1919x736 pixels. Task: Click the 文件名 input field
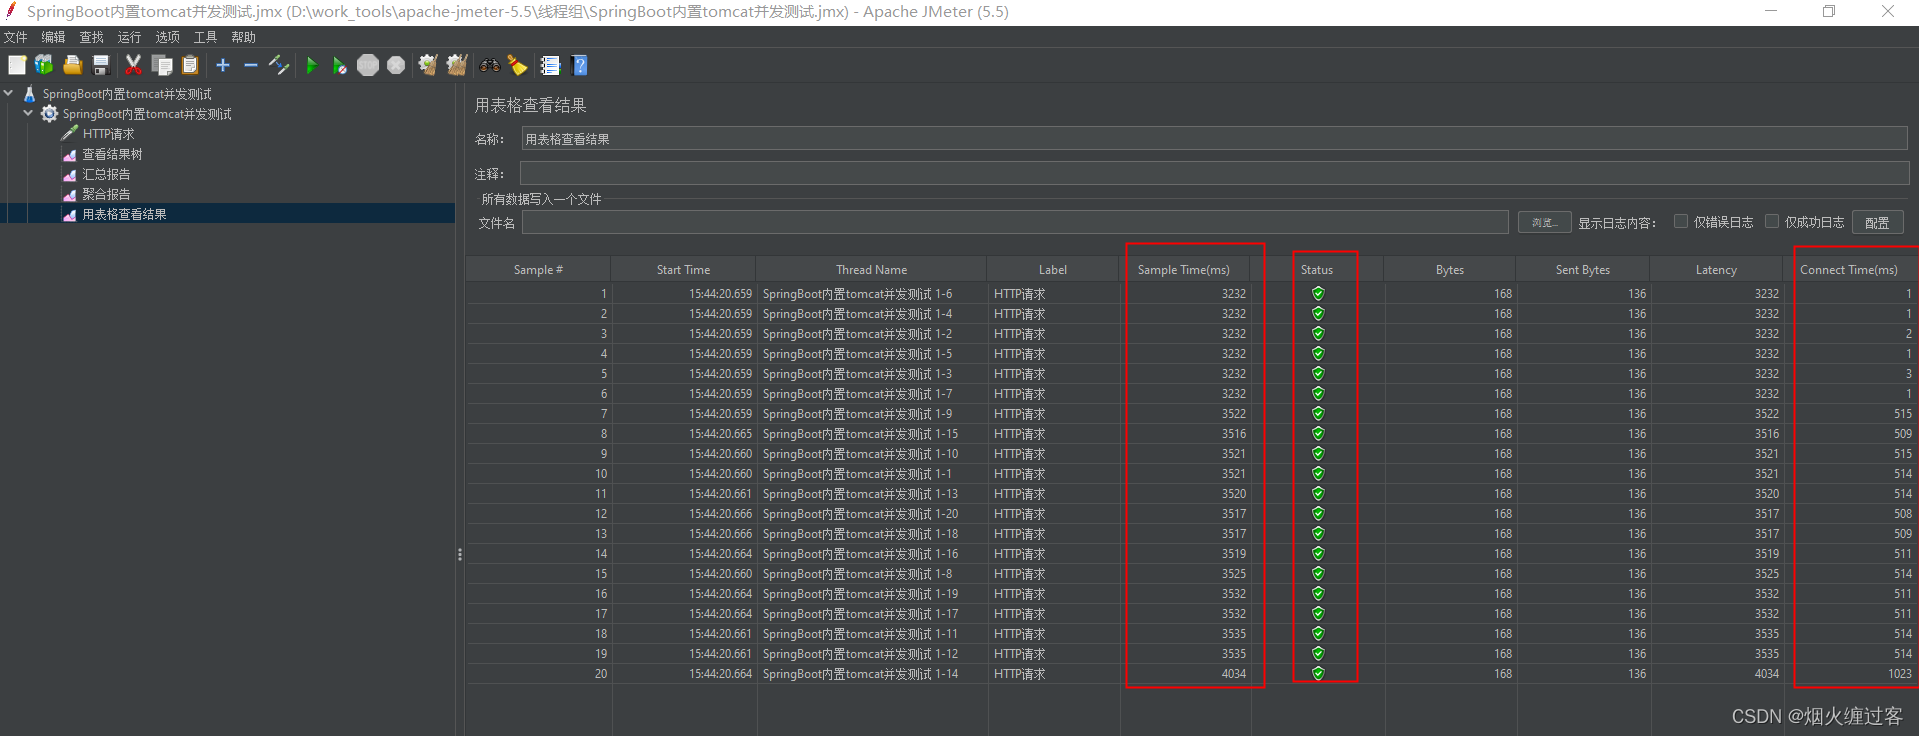tap(1015, 222)
